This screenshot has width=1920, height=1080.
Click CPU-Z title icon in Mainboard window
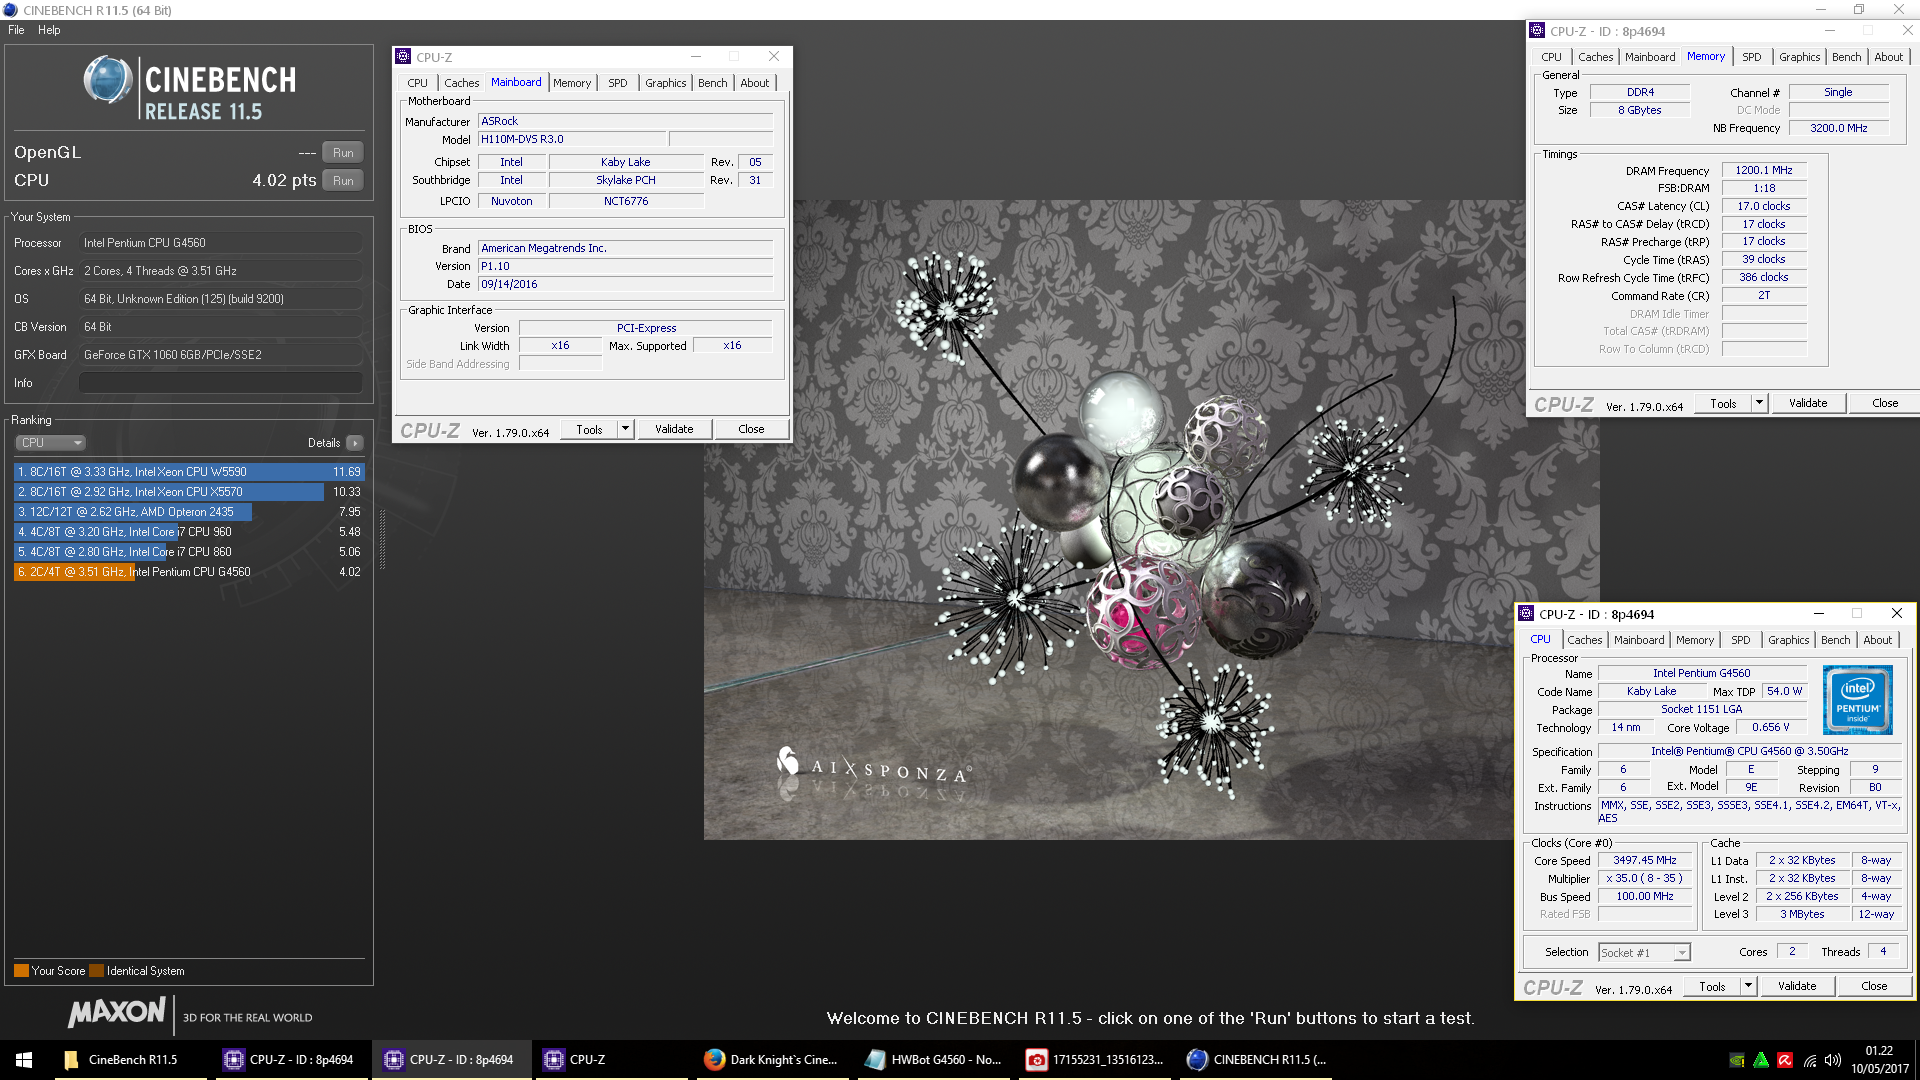[x=403, y=57]
